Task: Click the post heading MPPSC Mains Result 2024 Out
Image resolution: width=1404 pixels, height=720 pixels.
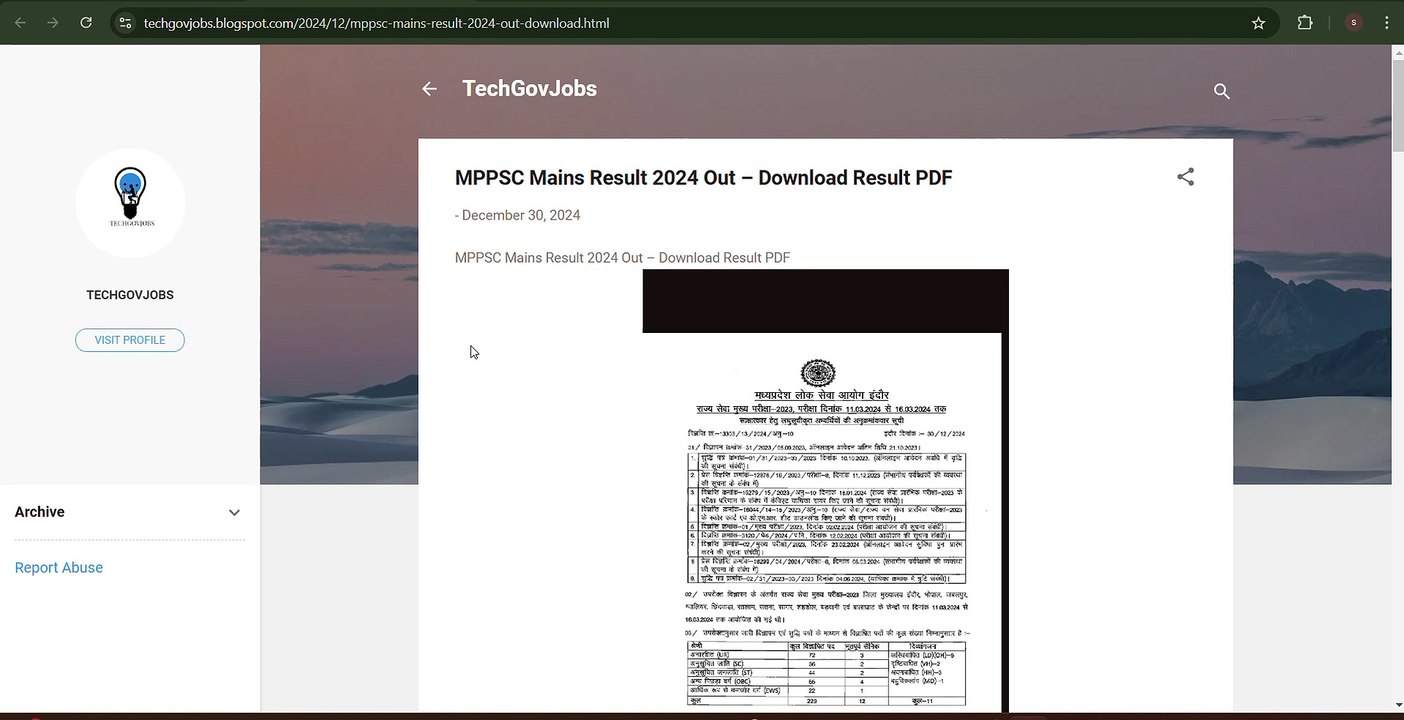Action: tap(703, 178)
